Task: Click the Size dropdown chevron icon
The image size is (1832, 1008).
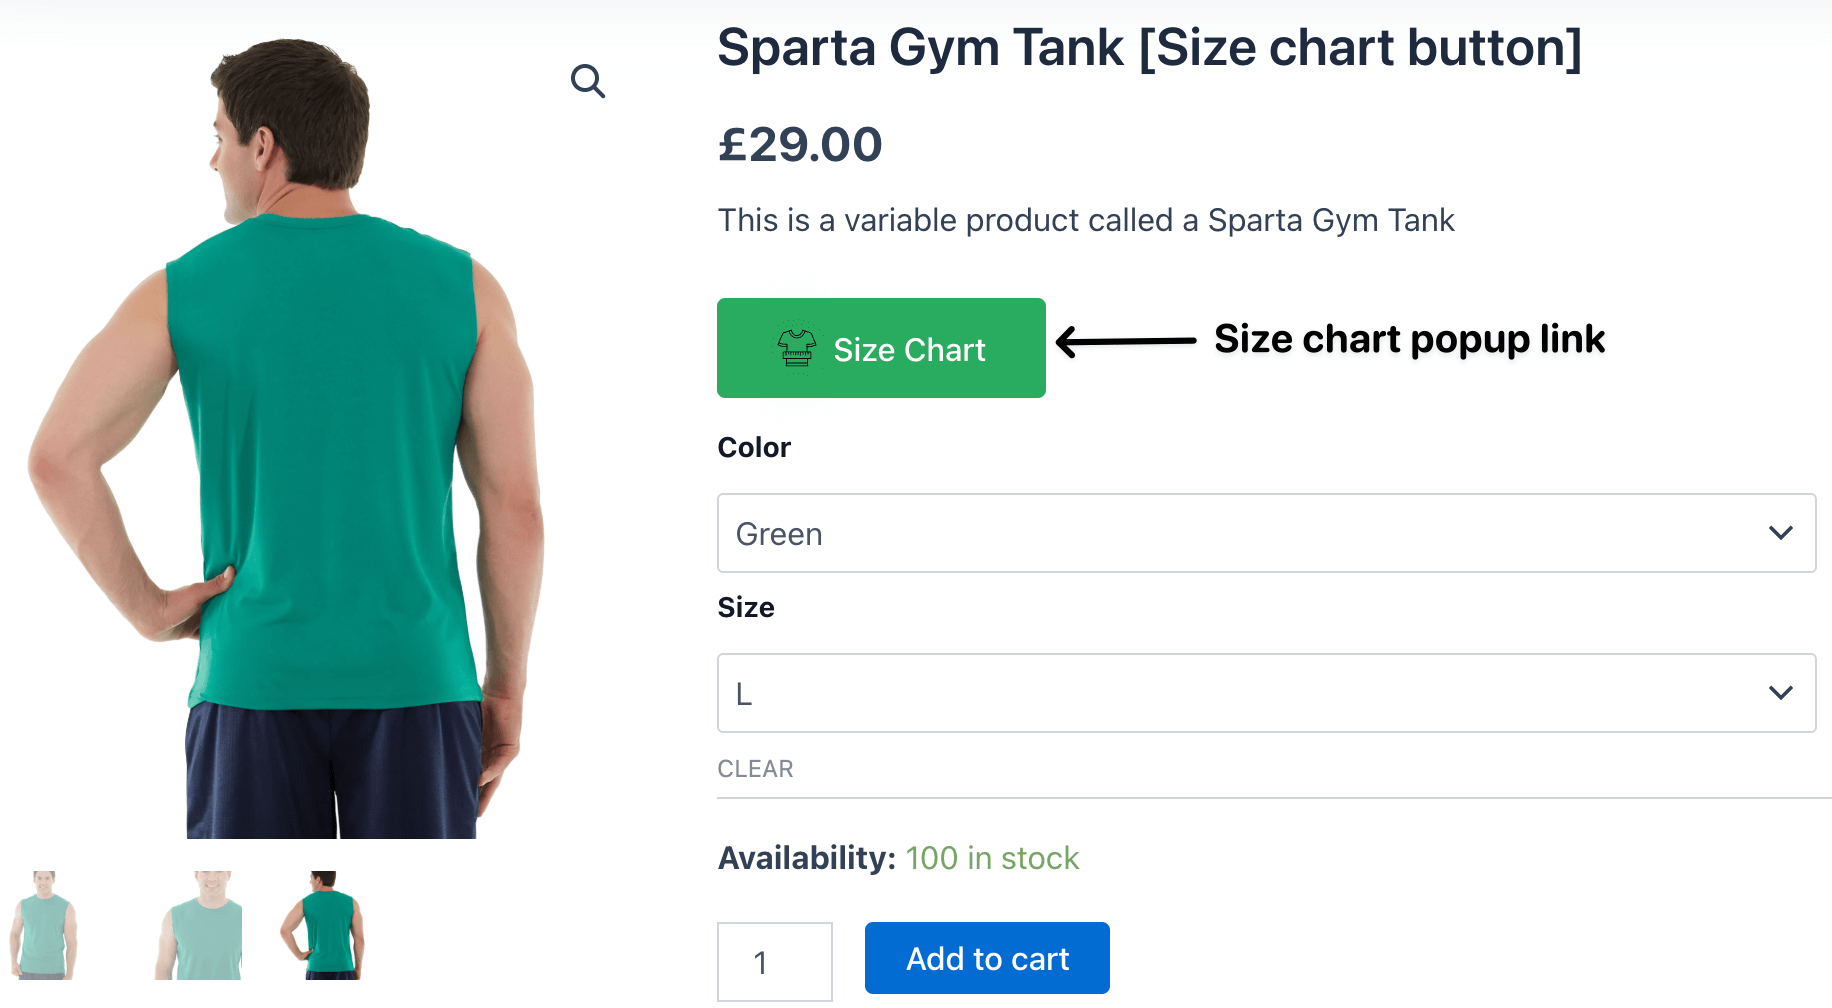Action: coord(1780,692)
